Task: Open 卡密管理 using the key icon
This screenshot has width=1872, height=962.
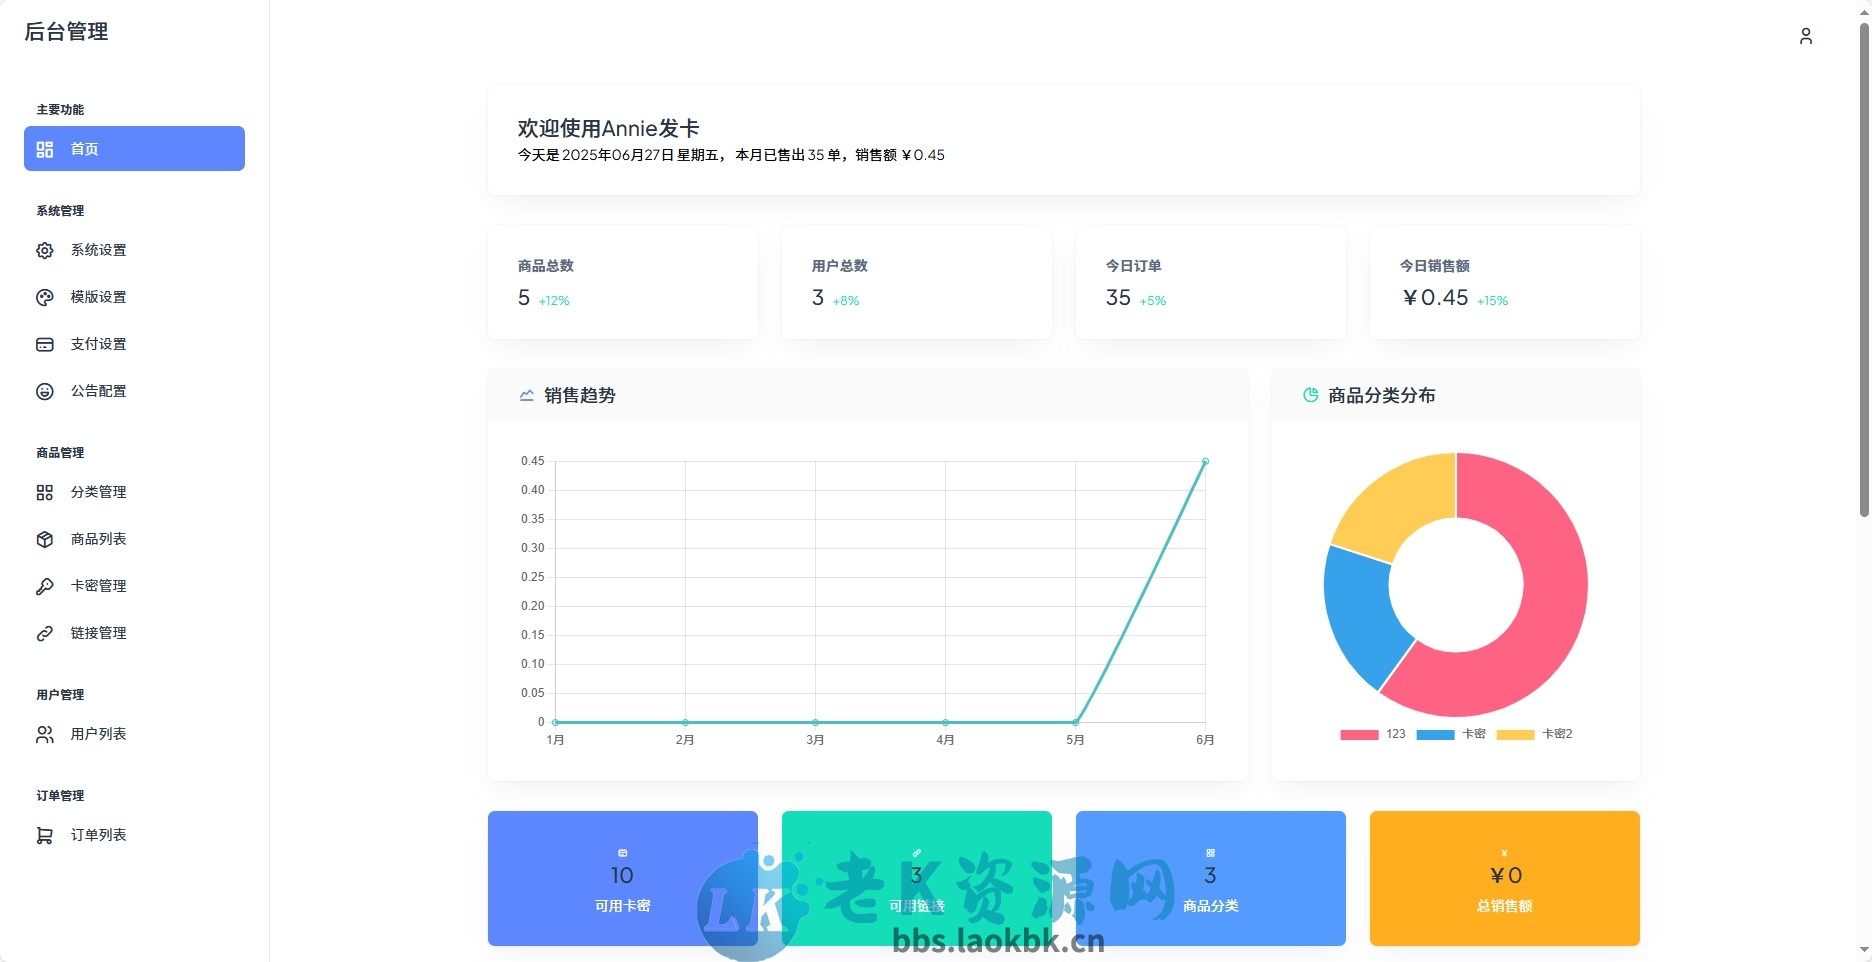Action: click(45, 586)
